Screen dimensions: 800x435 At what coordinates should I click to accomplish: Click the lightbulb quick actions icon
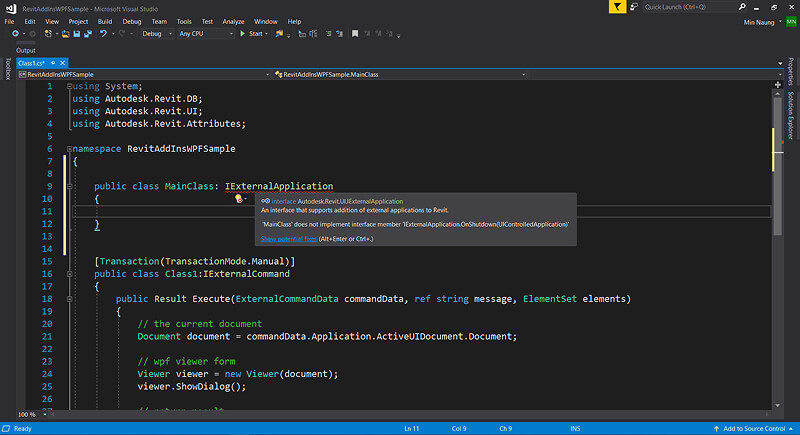pyautogui.click(x=238, y=199)
